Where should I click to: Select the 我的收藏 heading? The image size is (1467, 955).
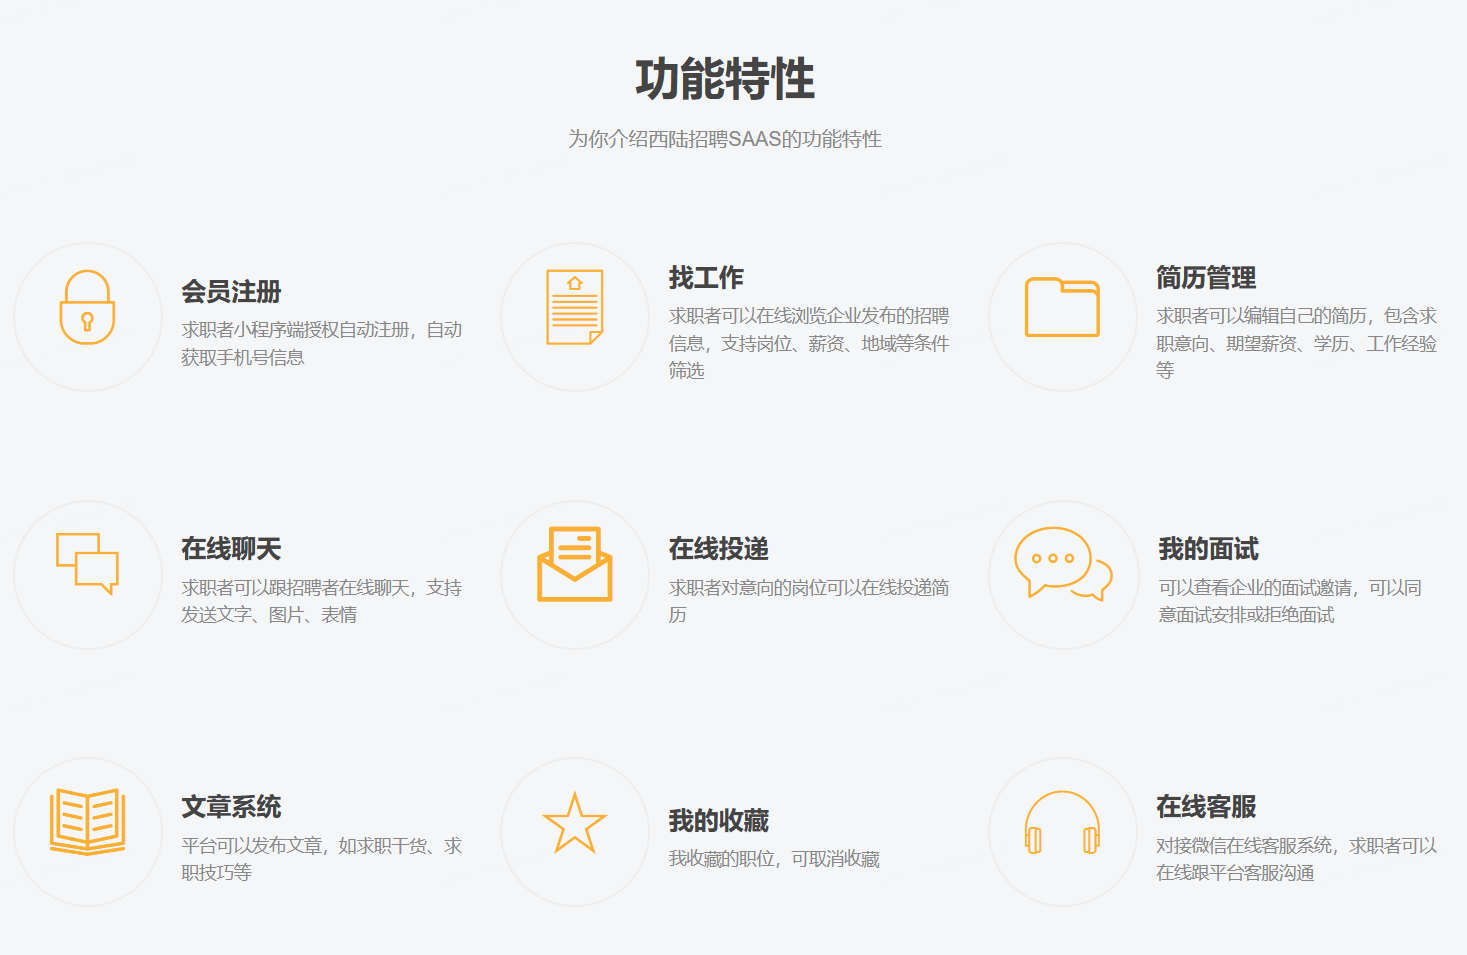pos(719,821)
